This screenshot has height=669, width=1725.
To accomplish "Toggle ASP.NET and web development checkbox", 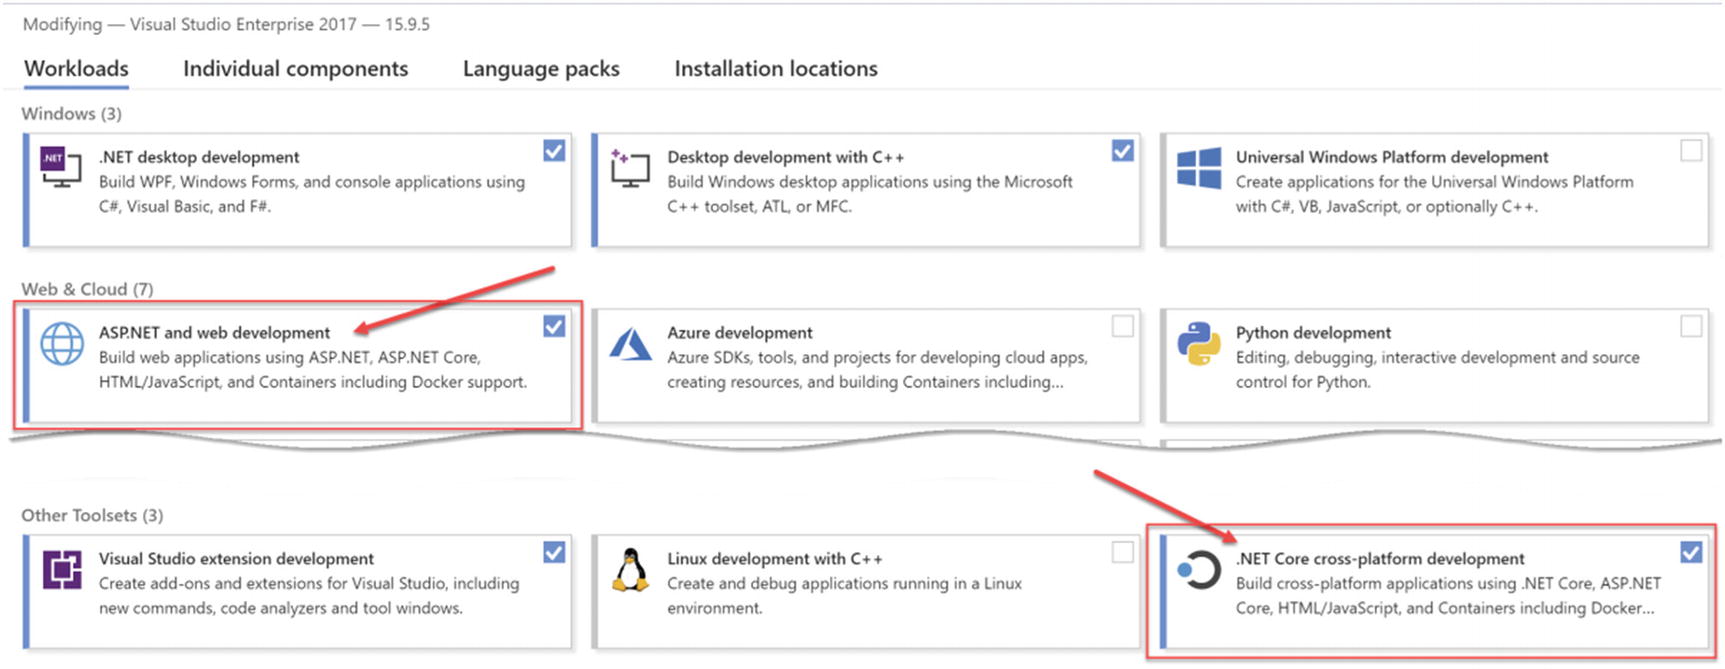I will [x=554, y=326].
